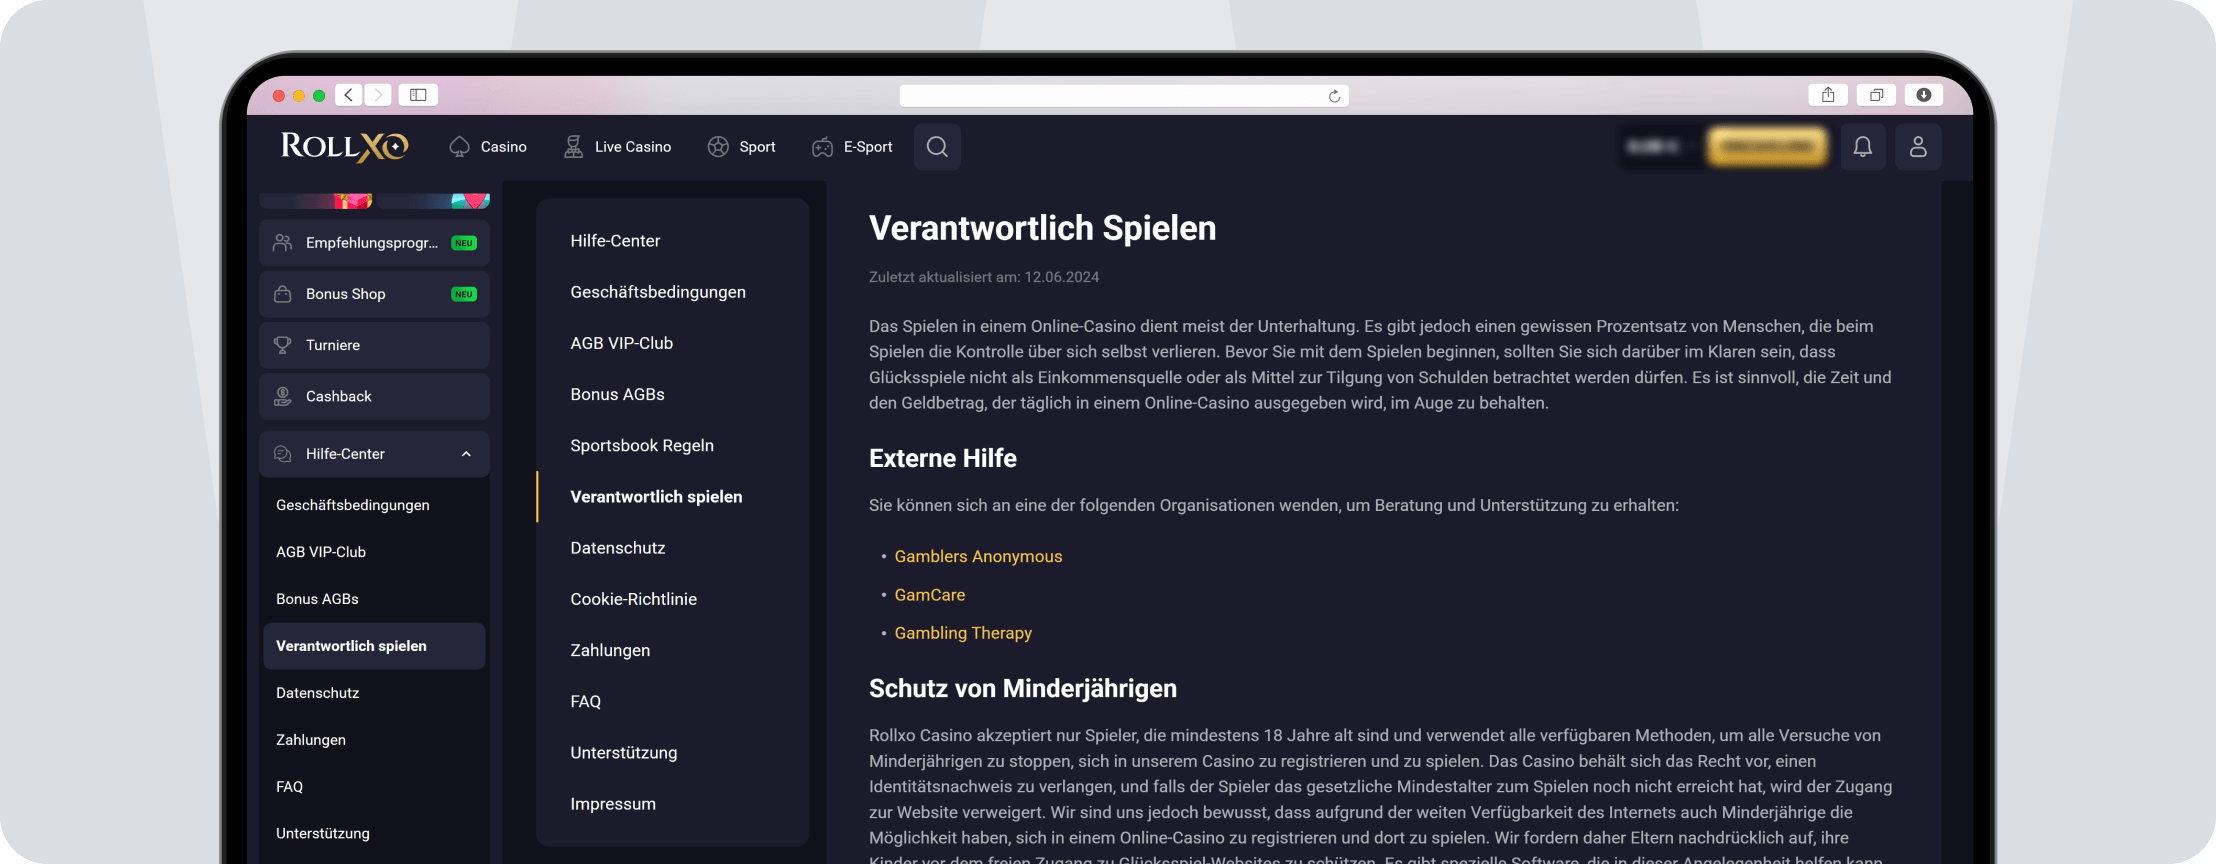
Task: Select Bonus AGBs in left sidebar submenu
Action: pyautogui.click(x=317, y=599)
